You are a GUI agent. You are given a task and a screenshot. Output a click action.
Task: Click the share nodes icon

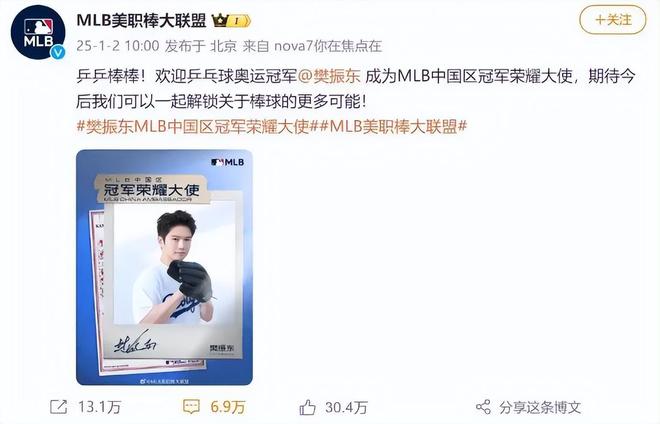point(483,407)
